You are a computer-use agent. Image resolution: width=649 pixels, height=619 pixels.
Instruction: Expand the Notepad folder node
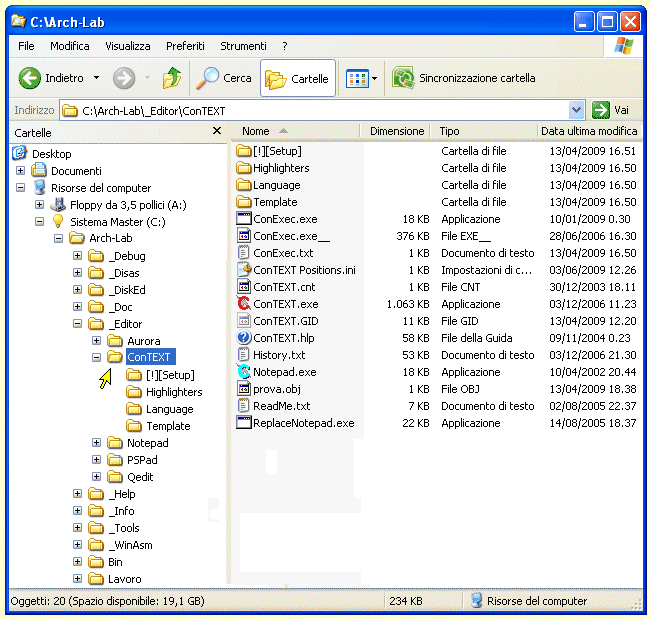click(x=96, y=443)
